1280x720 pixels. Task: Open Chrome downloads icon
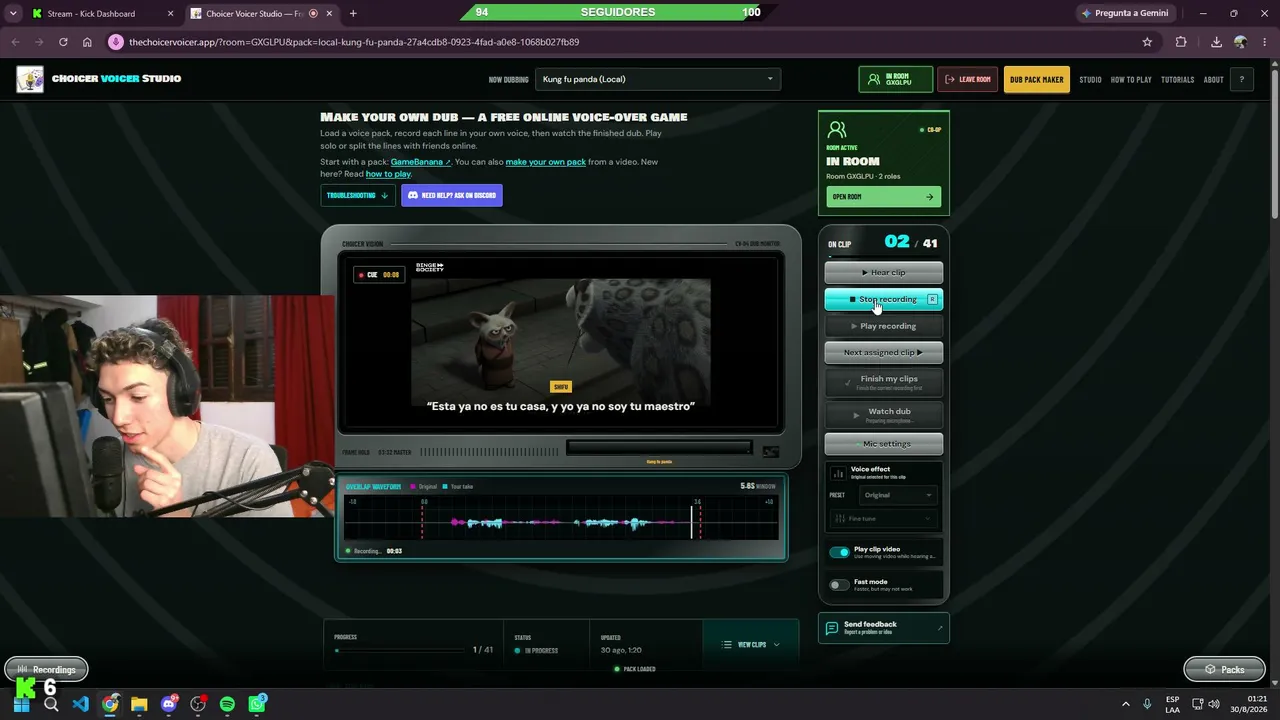click(1216, 42)
